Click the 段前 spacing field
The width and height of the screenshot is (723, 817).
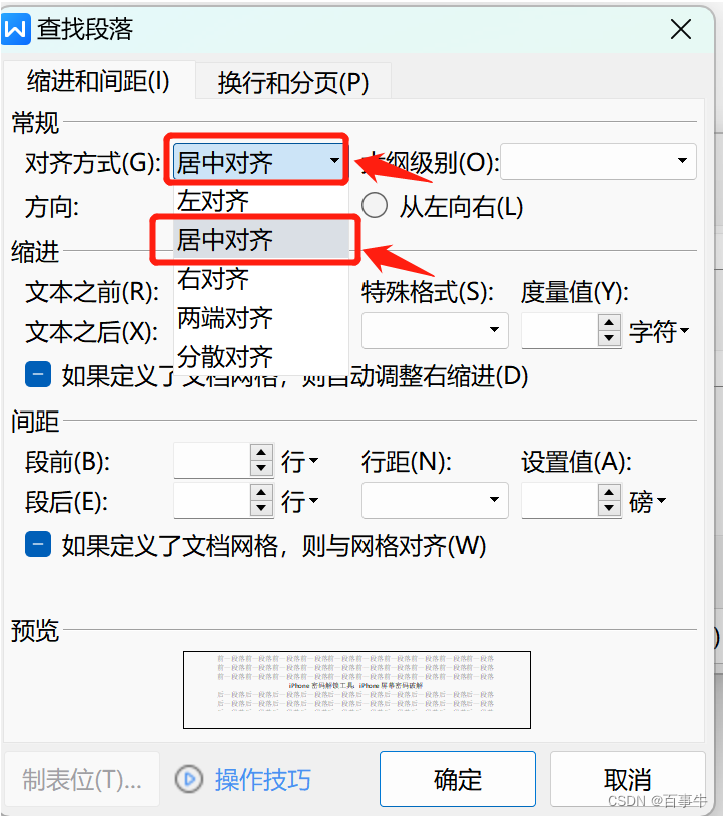point(211,461)
